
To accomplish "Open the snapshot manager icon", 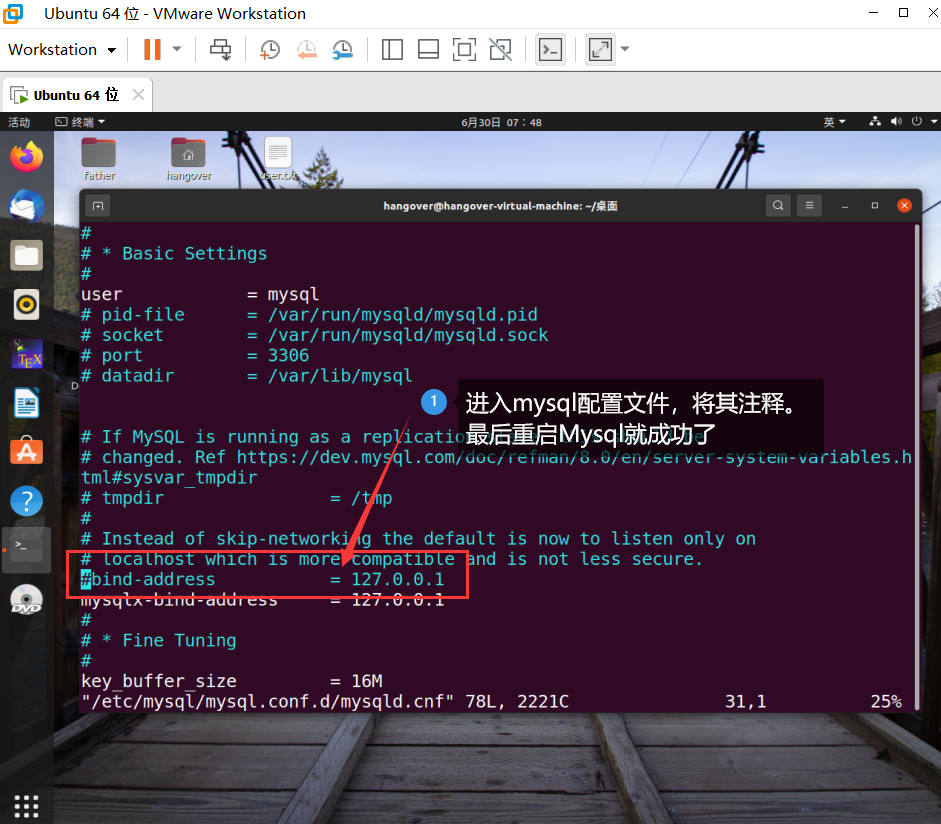I will pyautogui.click(x=343, y=50).
